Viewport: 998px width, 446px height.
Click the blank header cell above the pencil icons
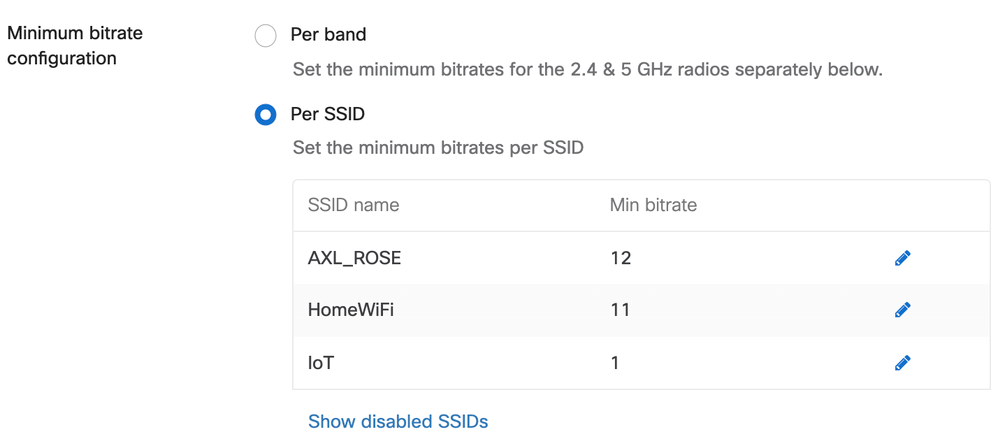902,205
